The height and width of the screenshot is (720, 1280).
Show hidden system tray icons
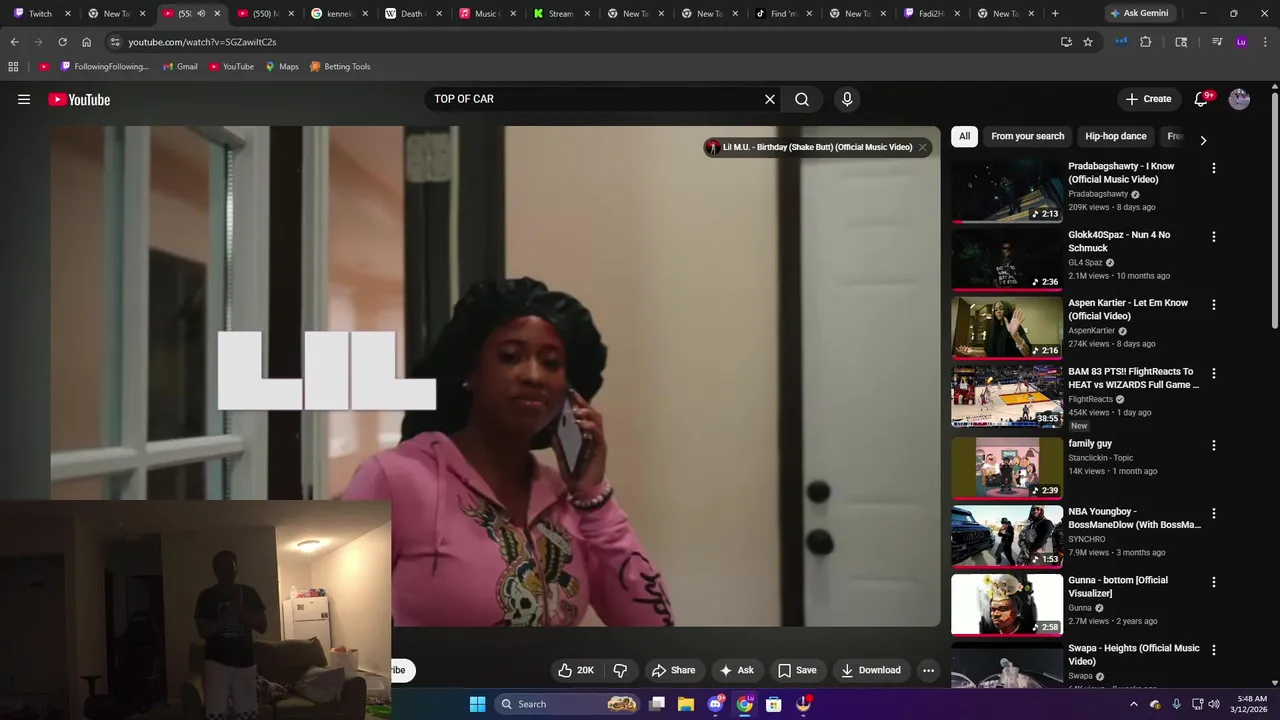pyautogui.click(x=1133, y=704)
